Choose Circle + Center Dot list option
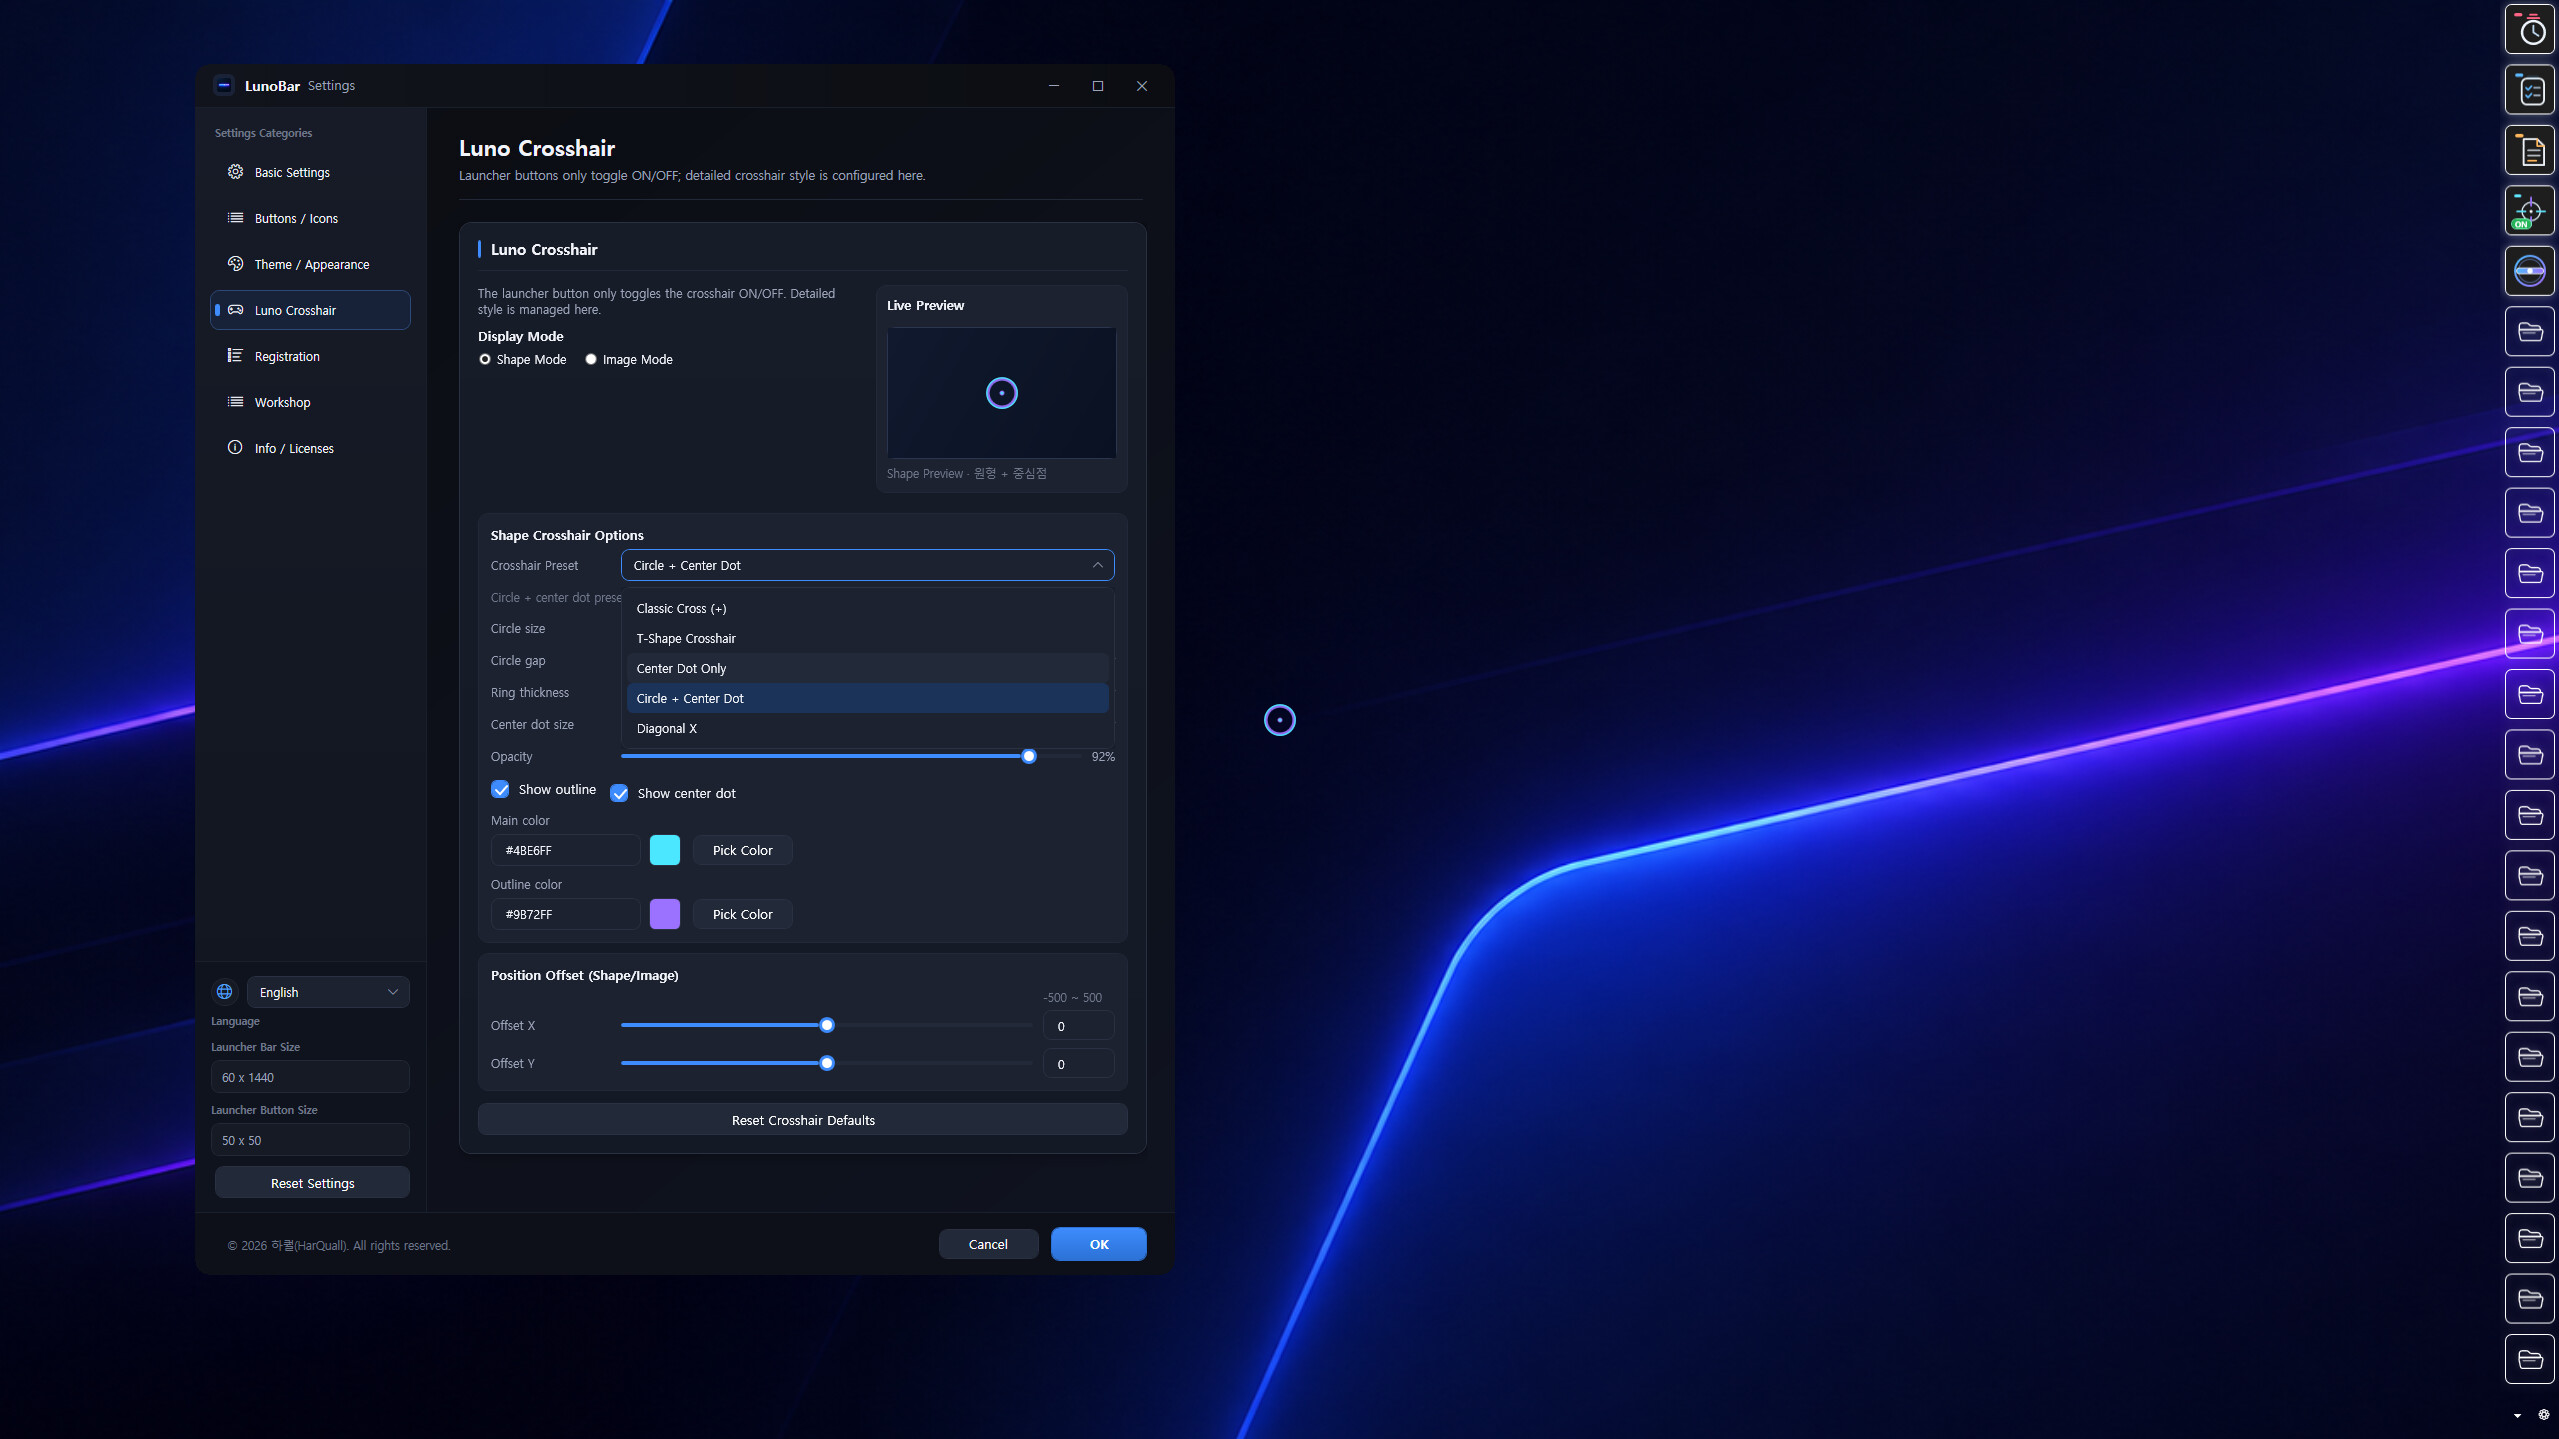2559x1439 pixels. pos(867,699)
